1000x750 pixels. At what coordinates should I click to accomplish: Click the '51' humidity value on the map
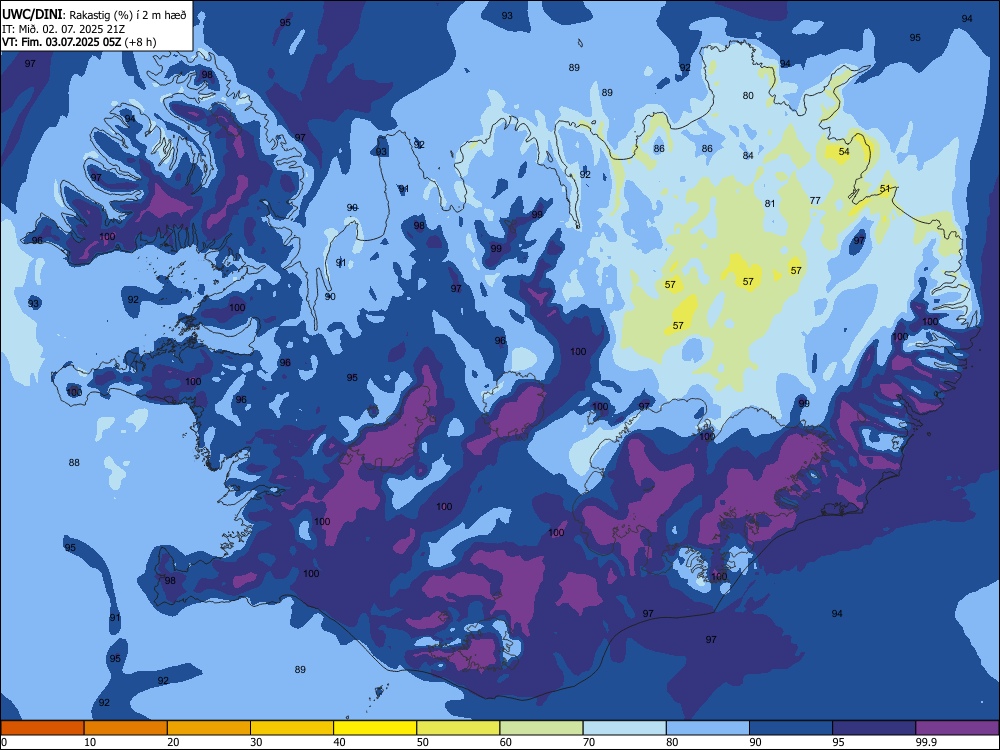coord(885,189)
